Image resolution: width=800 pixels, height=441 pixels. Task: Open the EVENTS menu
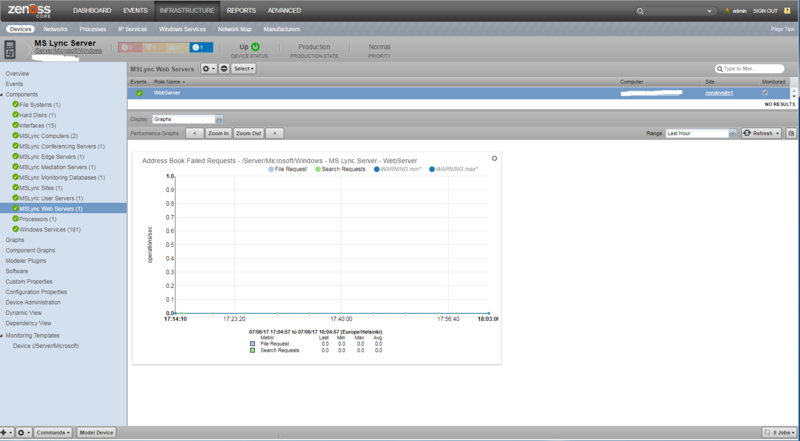pos(135,11)
